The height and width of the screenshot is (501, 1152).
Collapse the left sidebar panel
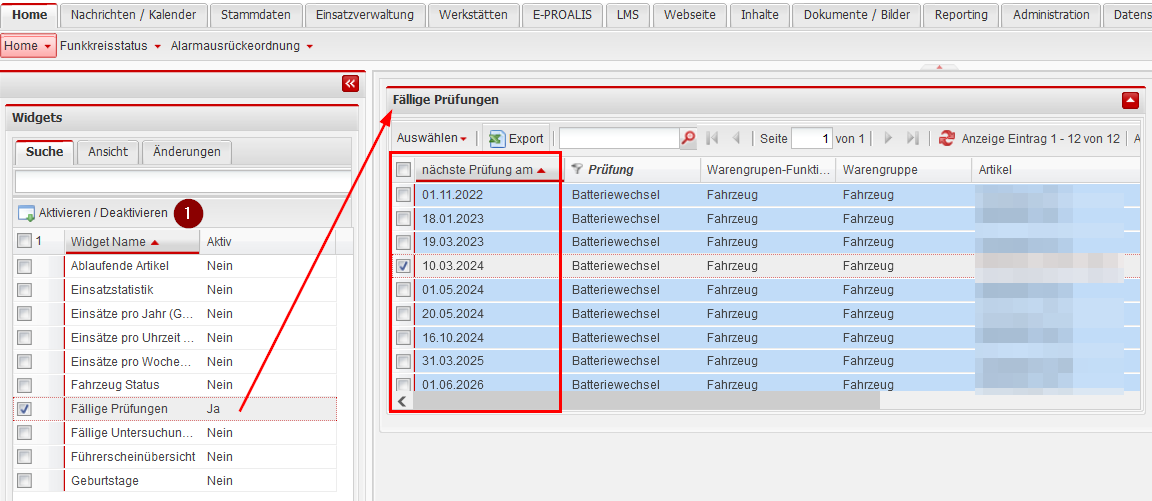tap(349, 84)
